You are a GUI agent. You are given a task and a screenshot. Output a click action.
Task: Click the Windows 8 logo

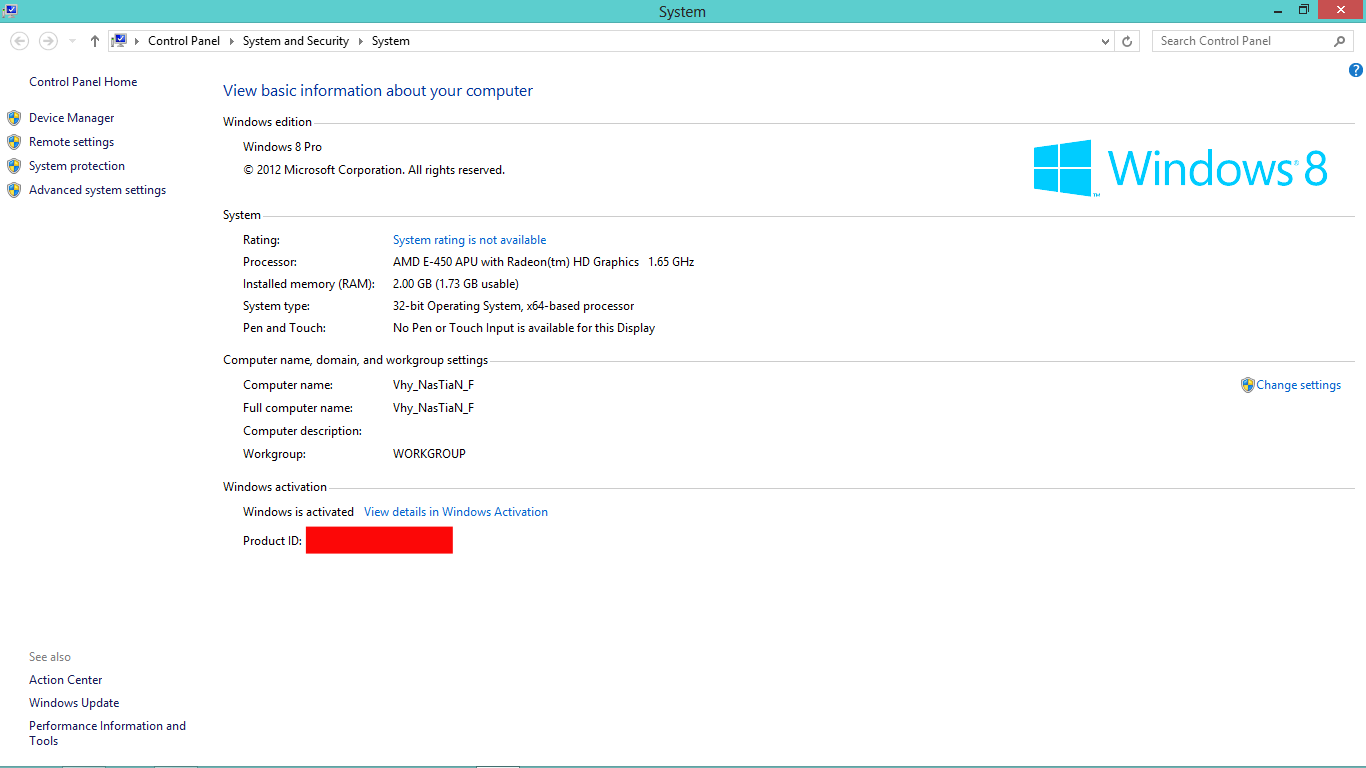[1180, 168]
